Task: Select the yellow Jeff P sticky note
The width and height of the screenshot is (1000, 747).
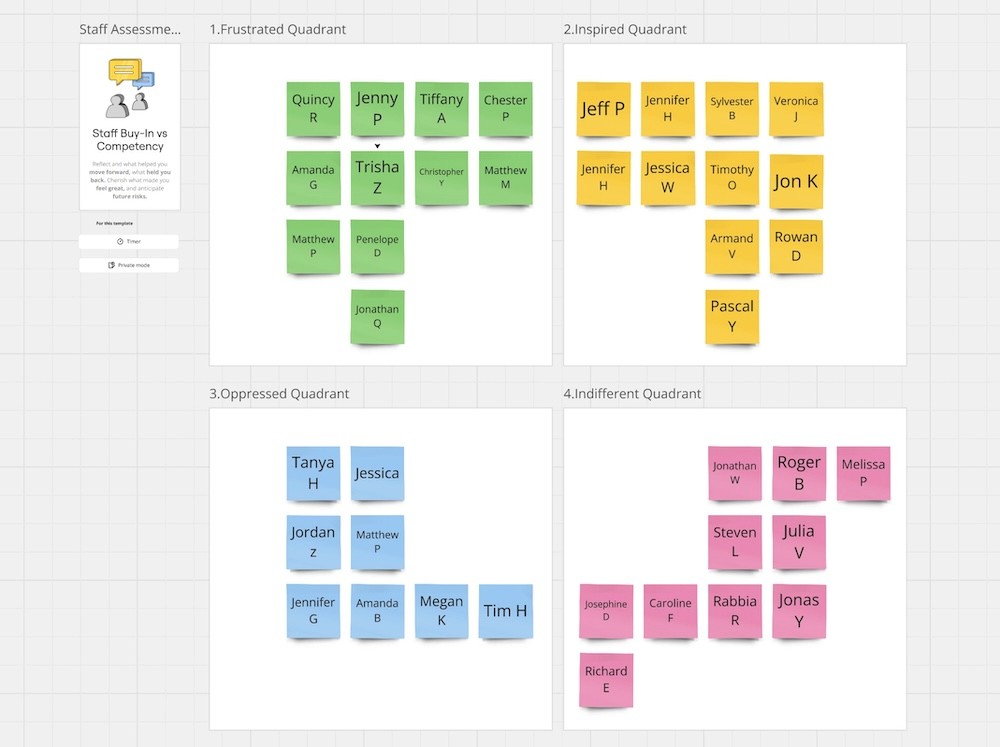Action: pyautogui.click(x=603, y=109)
